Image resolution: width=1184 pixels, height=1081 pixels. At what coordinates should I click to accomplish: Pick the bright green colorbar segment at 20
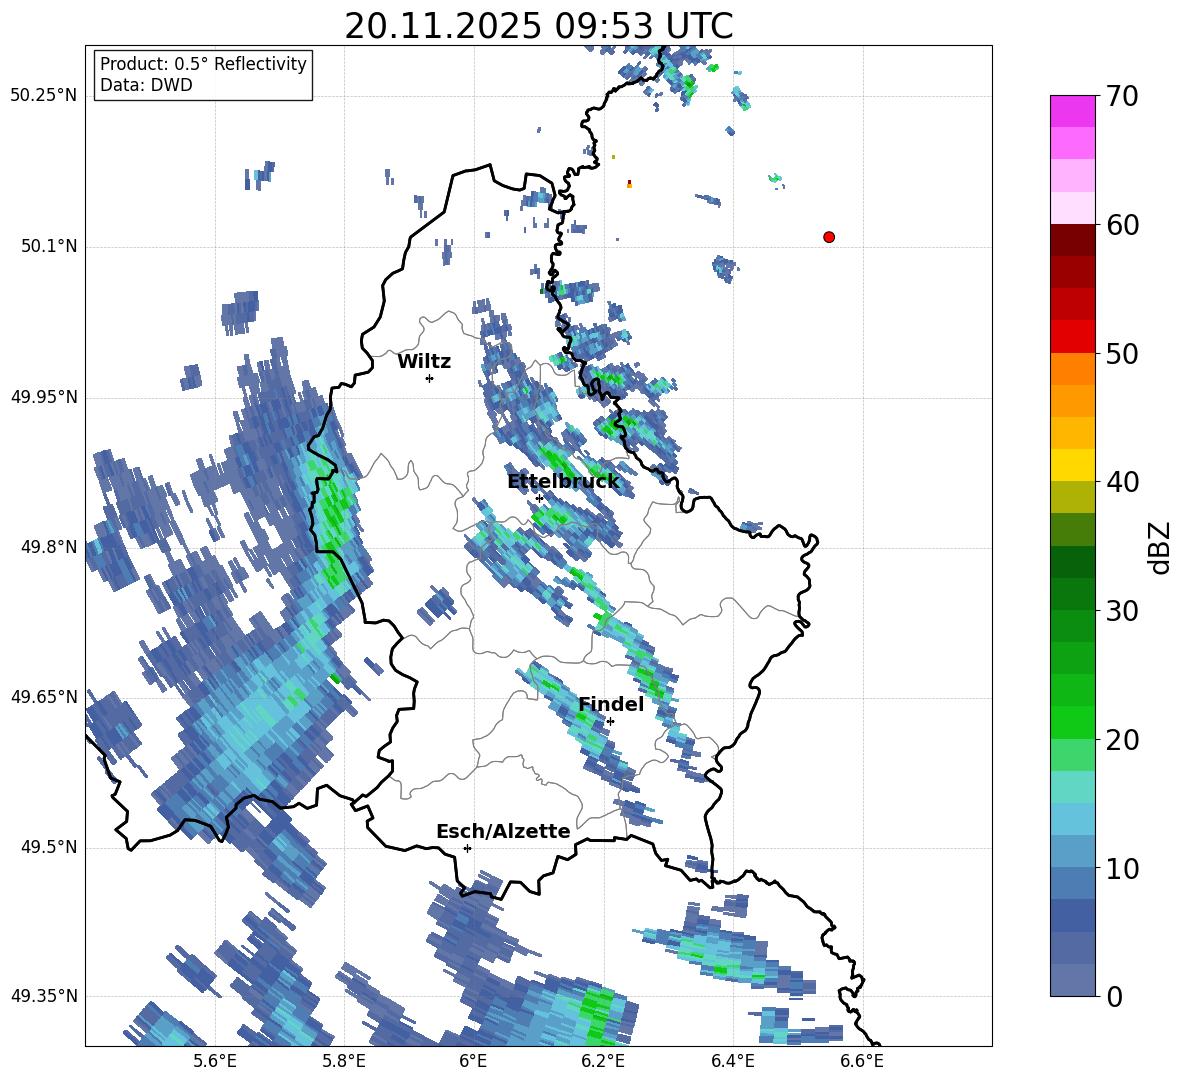(x=1072, y=722)
